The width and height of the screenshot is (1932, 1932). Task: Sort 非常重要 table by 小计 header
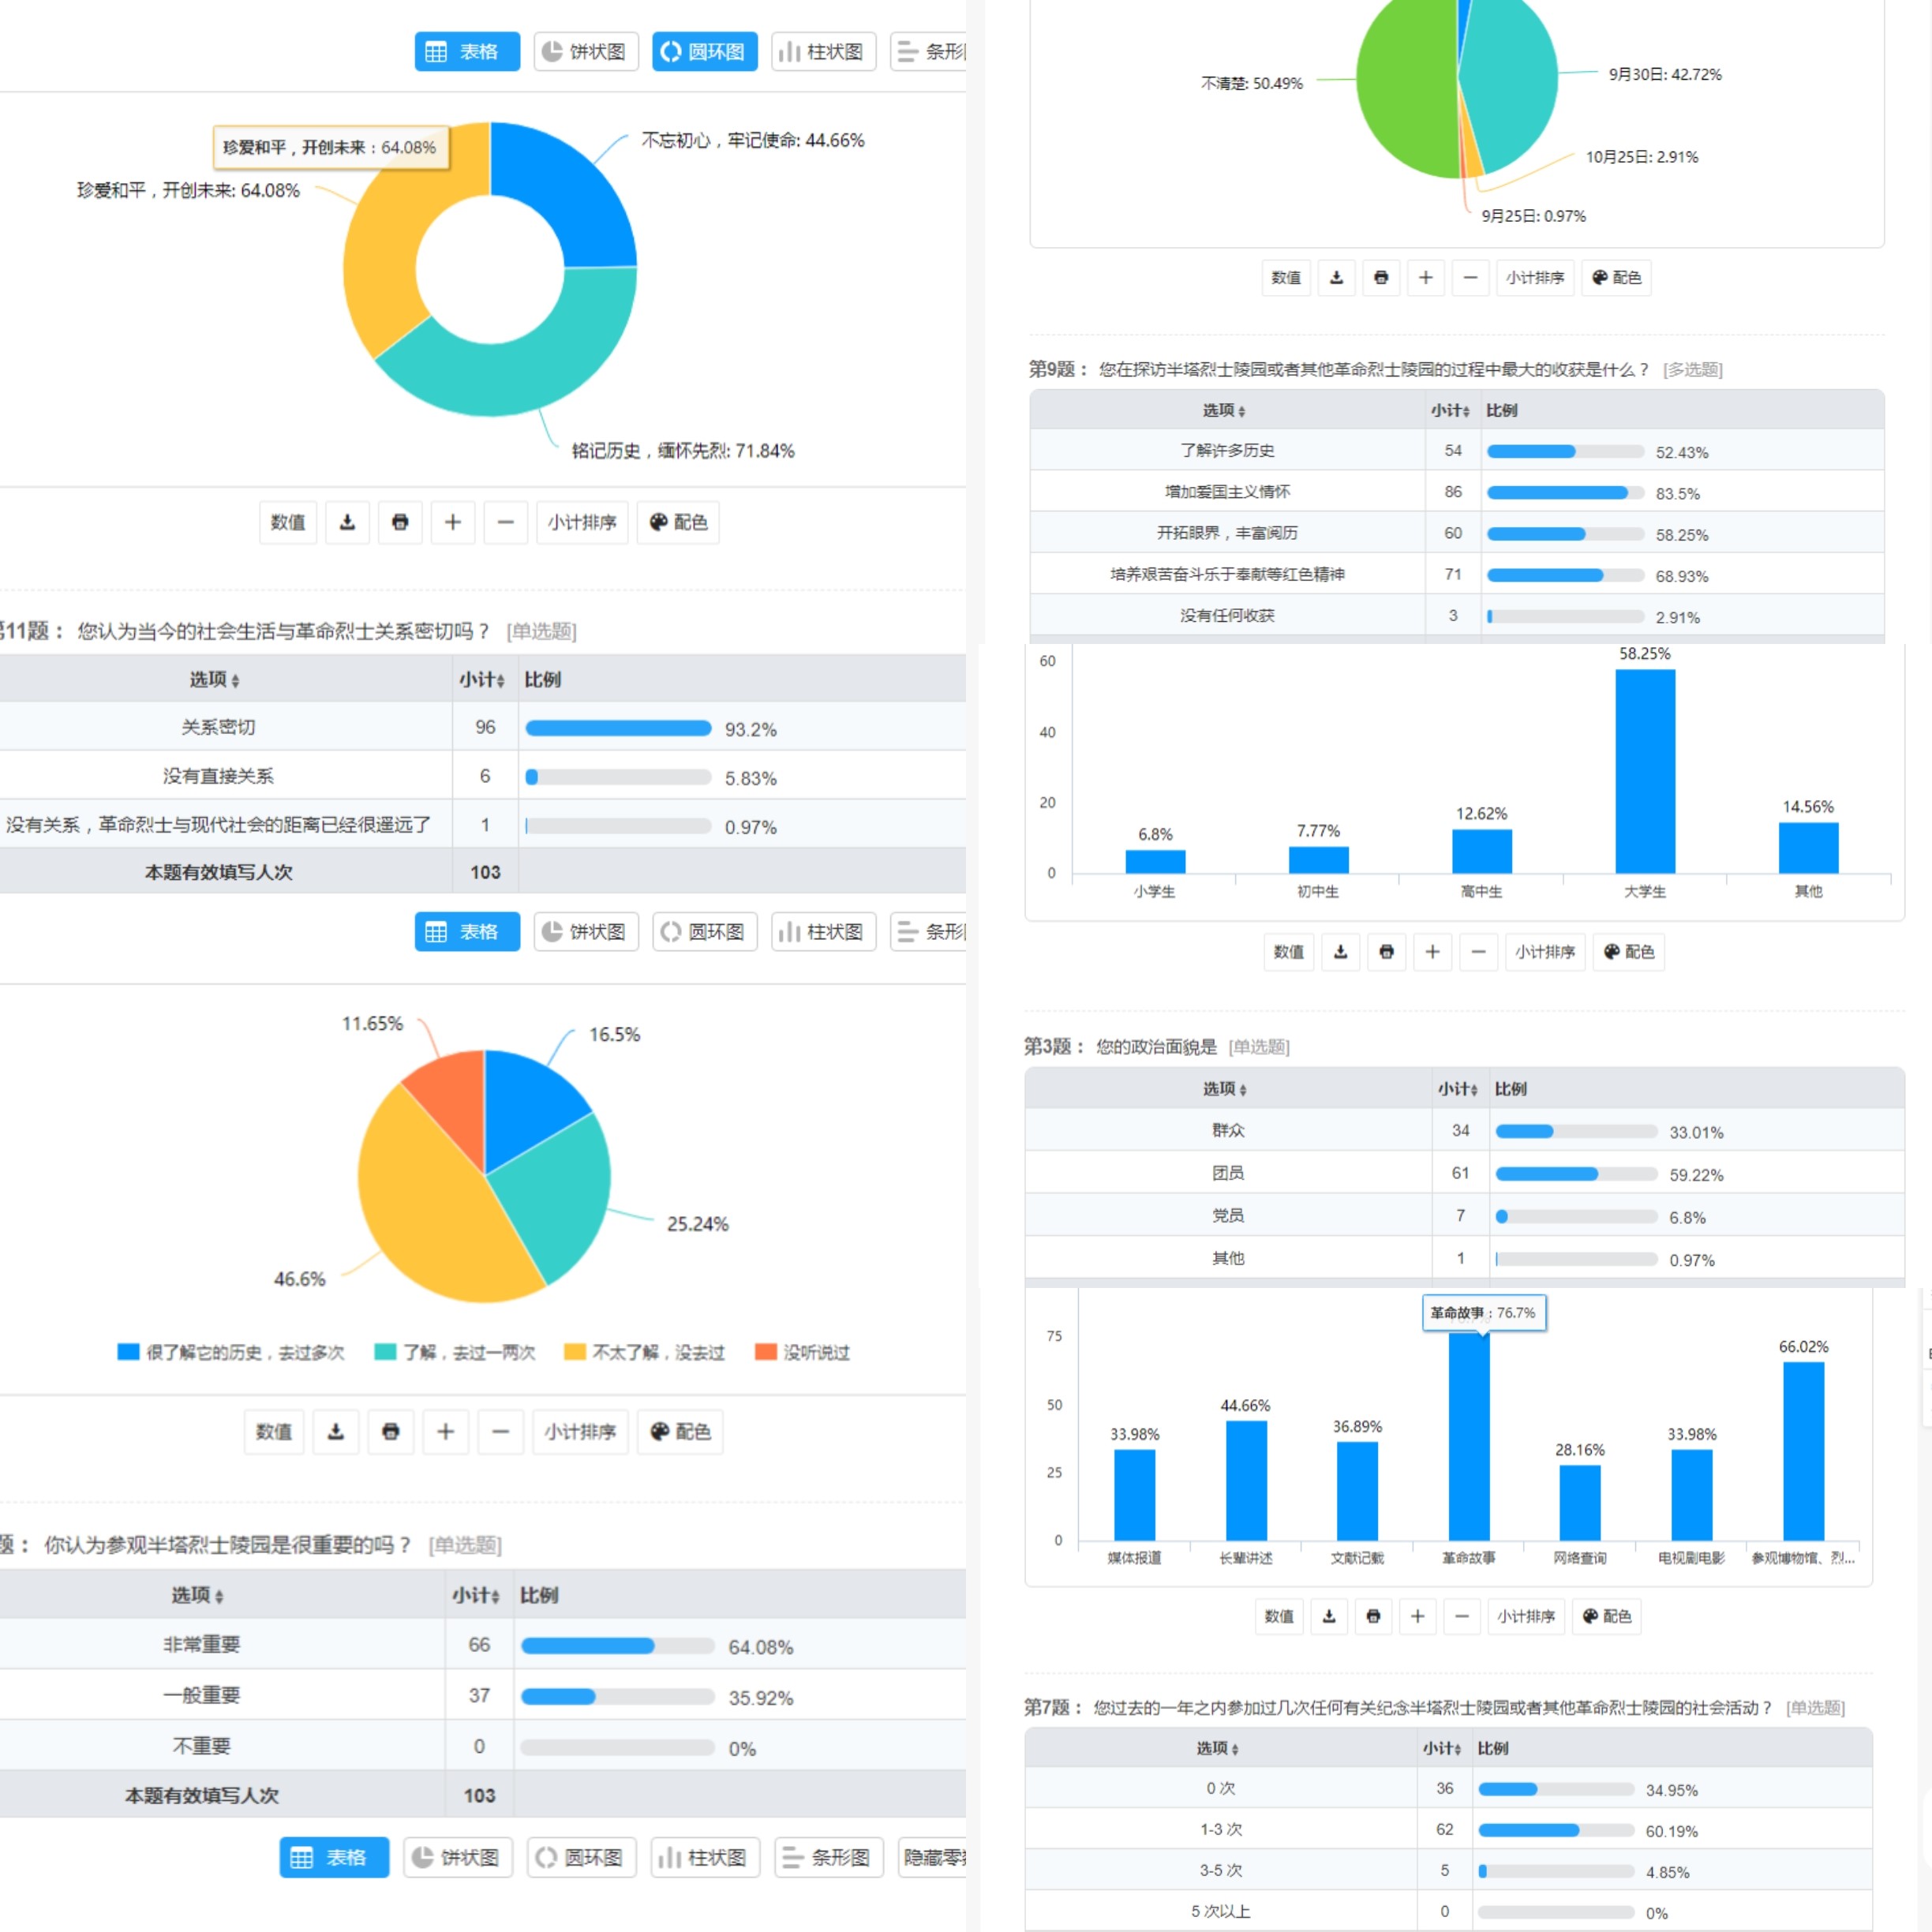[476, 1595]
